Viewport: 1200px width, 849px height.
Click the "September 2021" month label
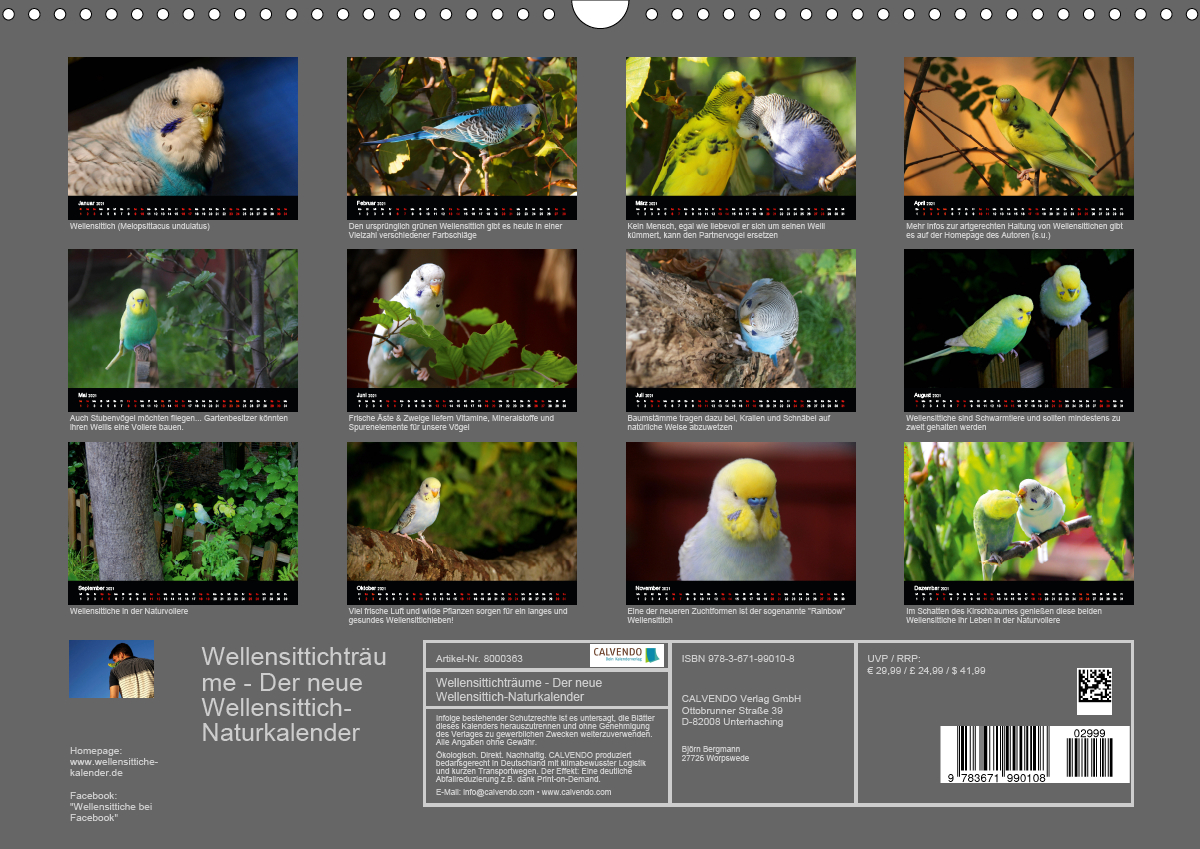[x=95, y=589]
